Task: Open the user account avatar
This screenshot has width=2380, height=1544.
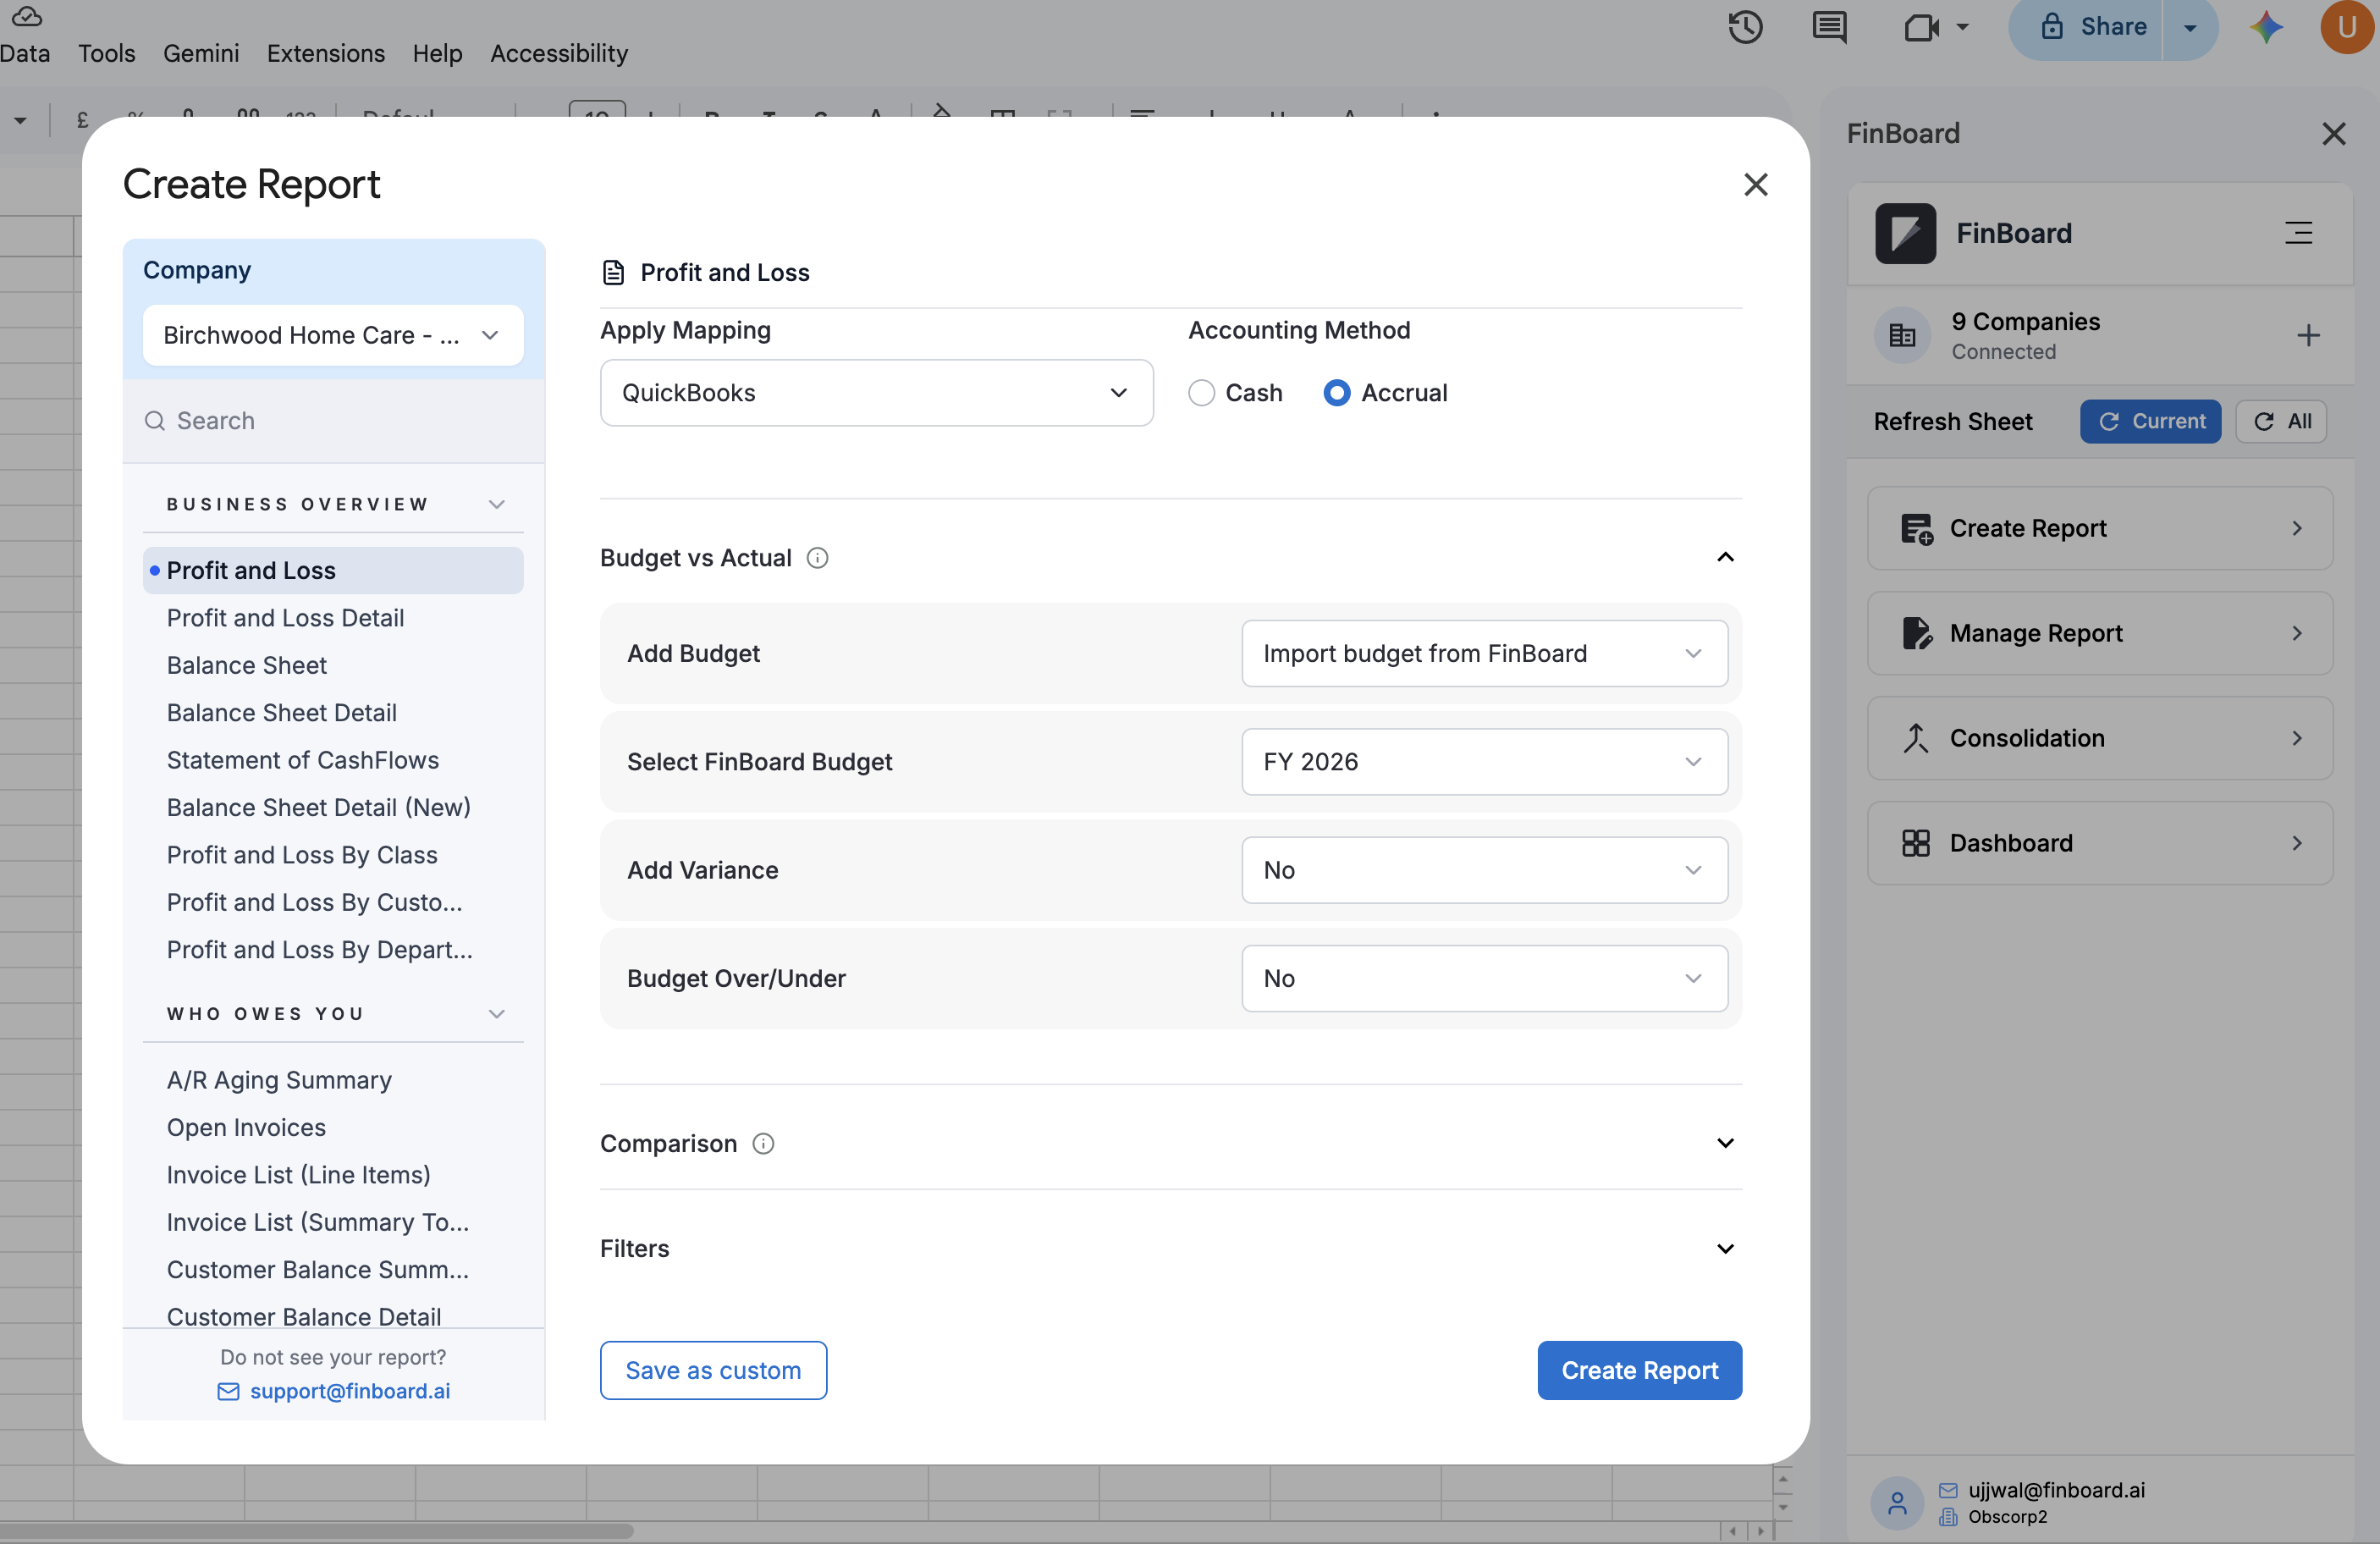Action: point(2346,27)
